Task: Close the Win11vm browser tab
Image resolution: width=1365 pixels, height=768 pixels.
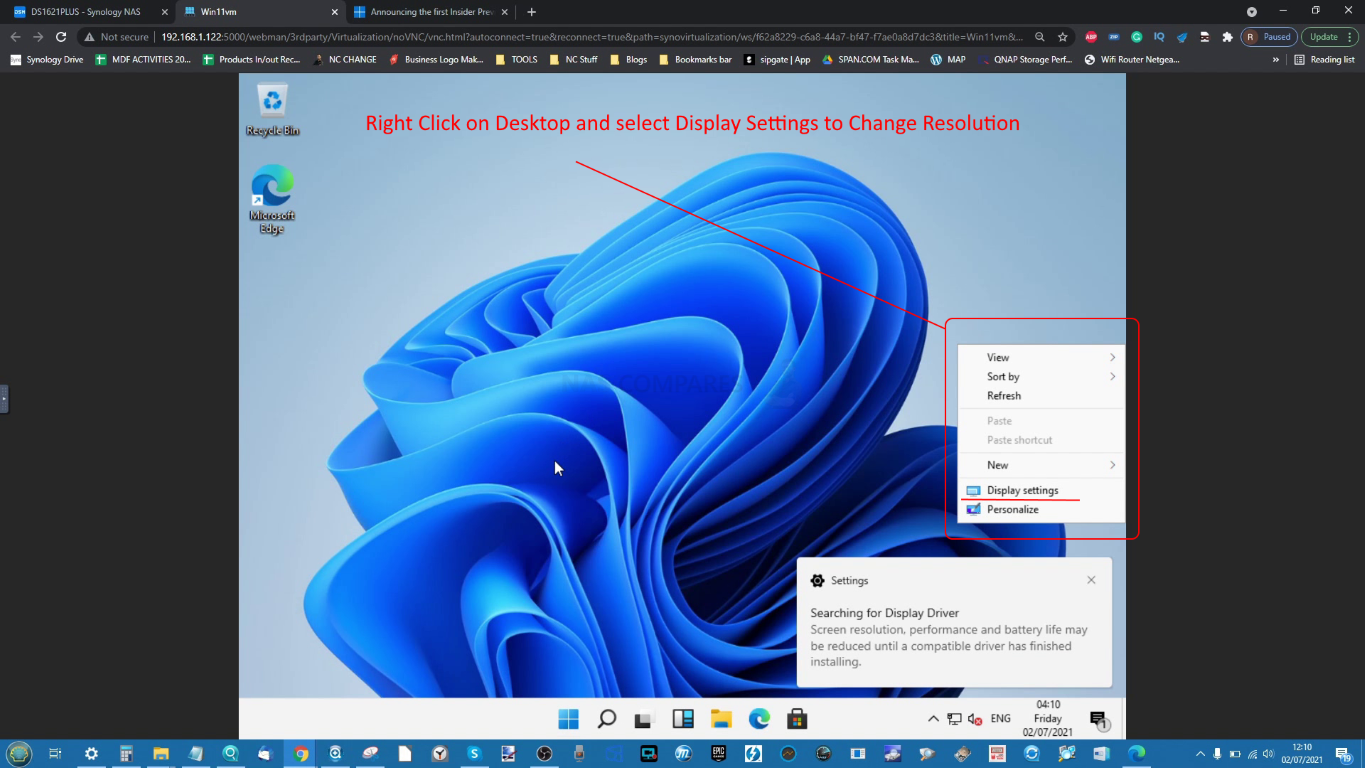Action: [335, 12]
